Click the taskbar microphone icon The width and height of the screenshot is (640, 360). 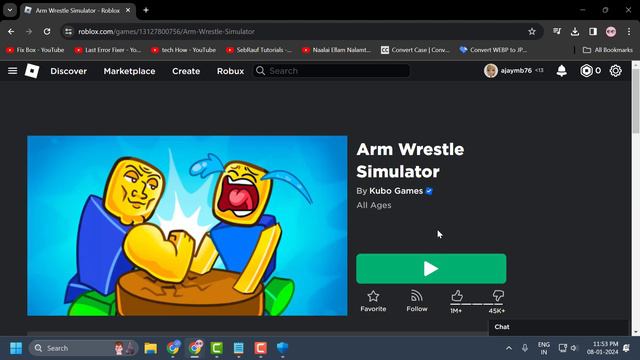click(525, 348)
